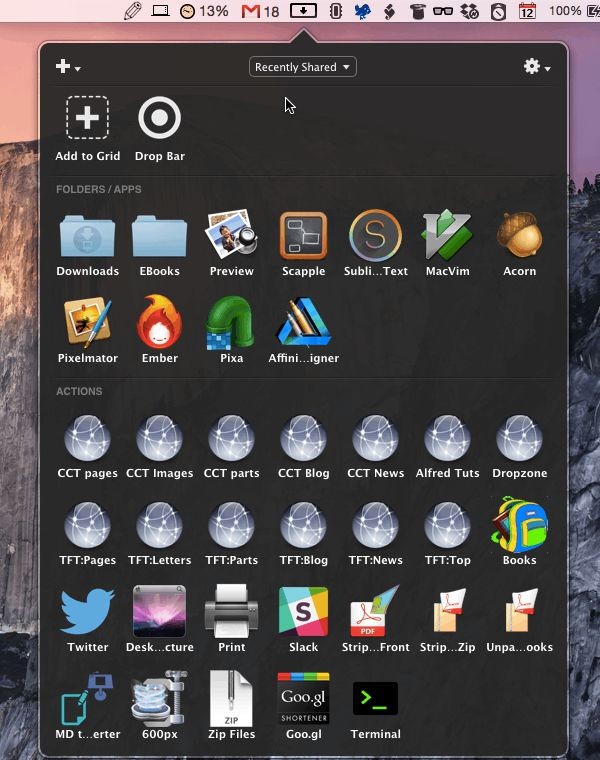This screenshot has width=600, height=760.
Task: Click the TFT:News action
Action: 376,525
